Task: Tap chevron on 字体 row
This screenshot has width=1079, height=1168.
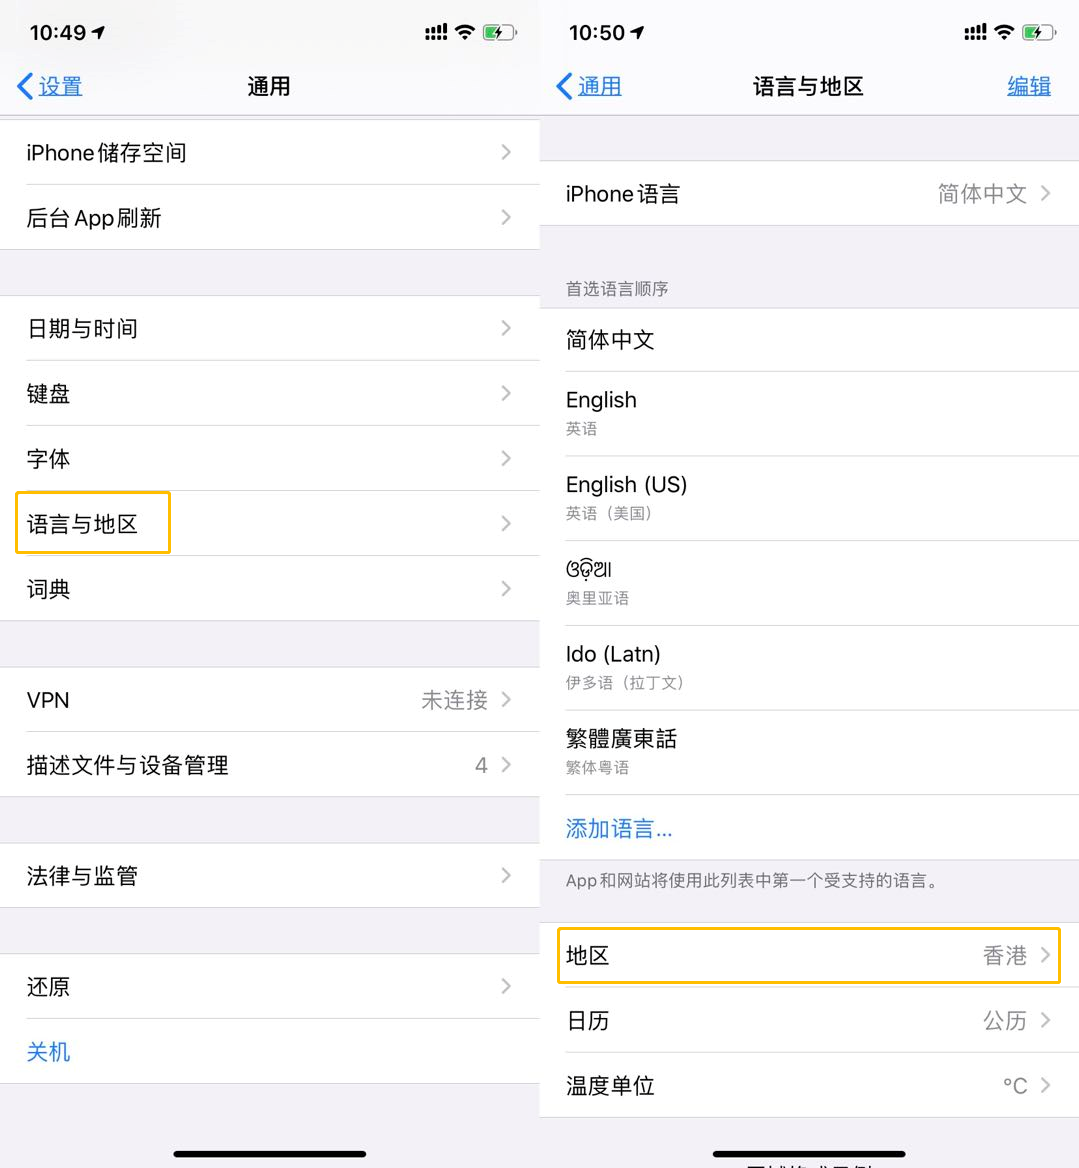Action: coord(506,458)
